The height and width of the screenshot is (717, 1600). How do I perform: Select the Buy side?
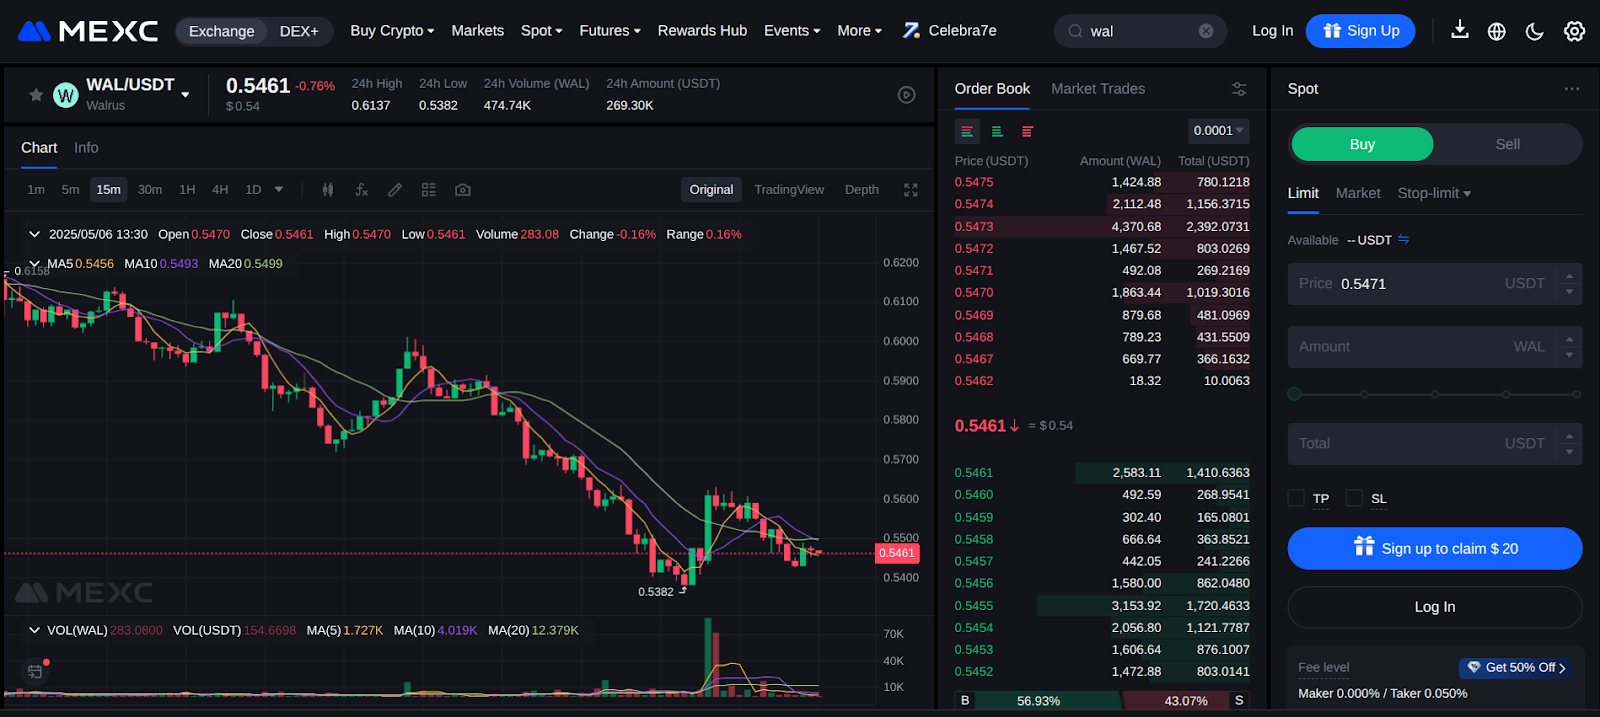click(1362, 144)
